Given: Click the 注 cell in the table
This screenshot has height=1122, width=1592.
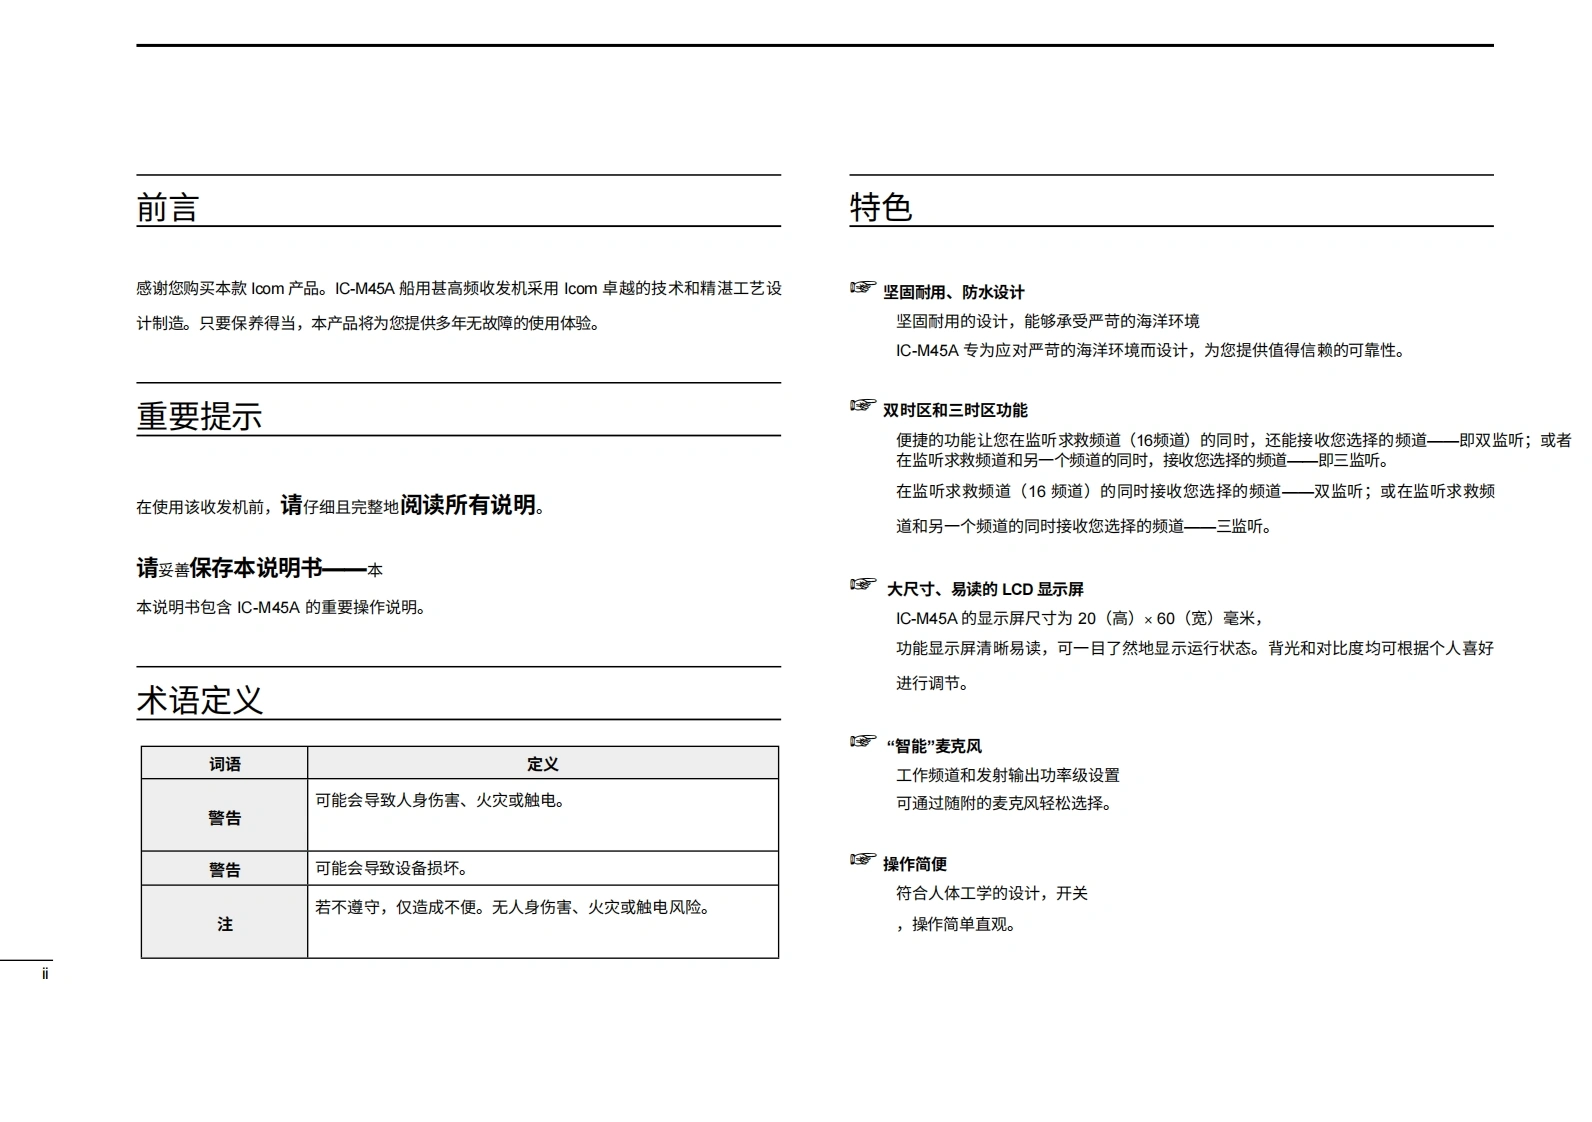Looking at the screenshot, I should pyautogui.click(x=224, y=924).
